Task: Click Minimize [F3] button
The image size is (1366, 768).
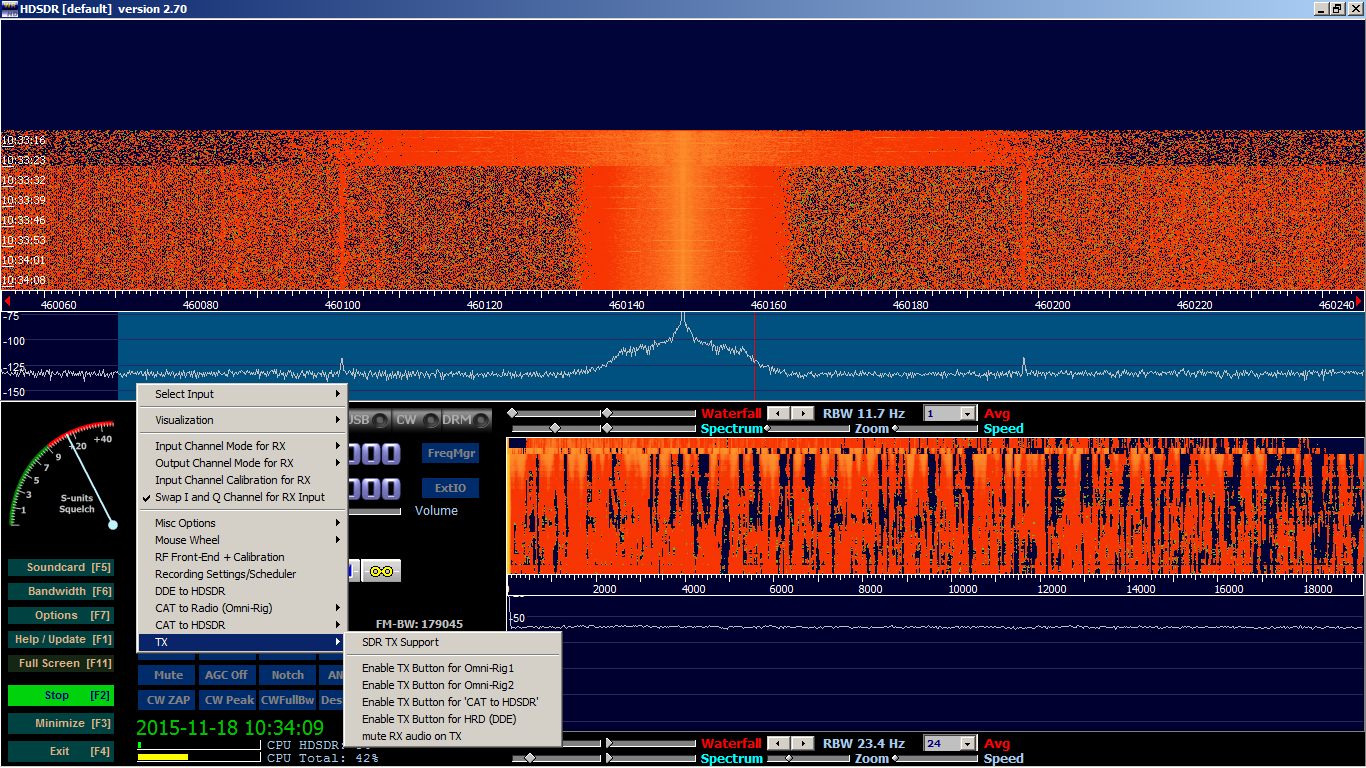Action: click(x=60, y=723)
